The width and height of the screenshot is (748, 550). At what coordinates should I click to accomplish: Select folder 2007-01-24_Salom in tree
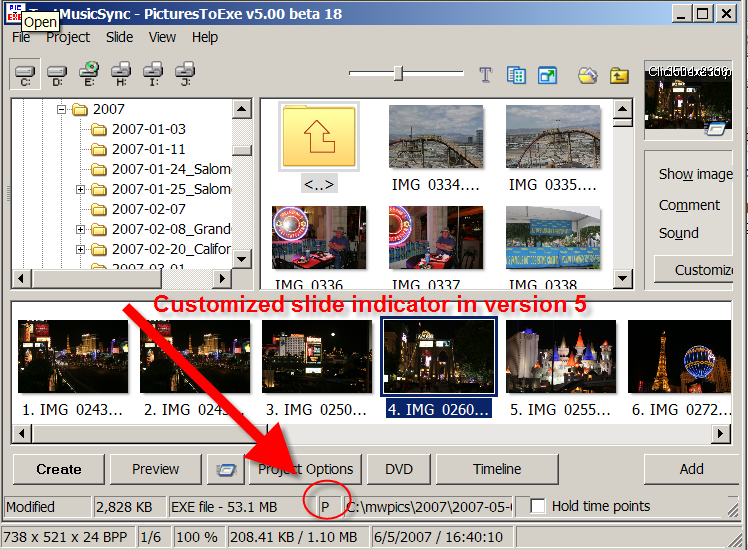coord(171,169)
